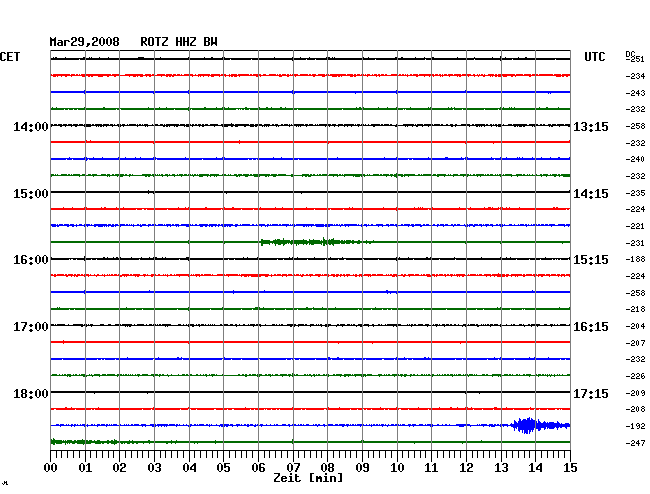This screenshot has height=494, width=650.
Task: Click the 08 minute axis label
Action: (327, 468)
